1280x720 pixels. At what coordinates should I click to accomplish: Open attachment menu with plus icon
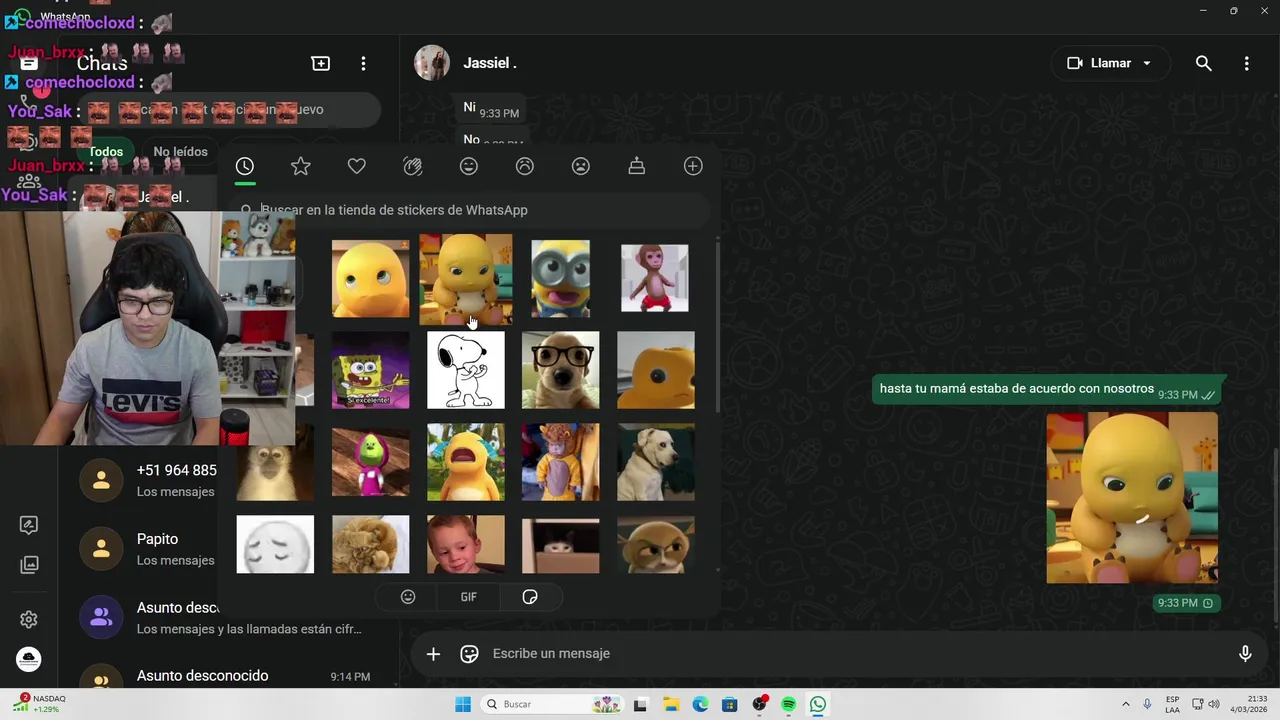(x=433, y=654)
